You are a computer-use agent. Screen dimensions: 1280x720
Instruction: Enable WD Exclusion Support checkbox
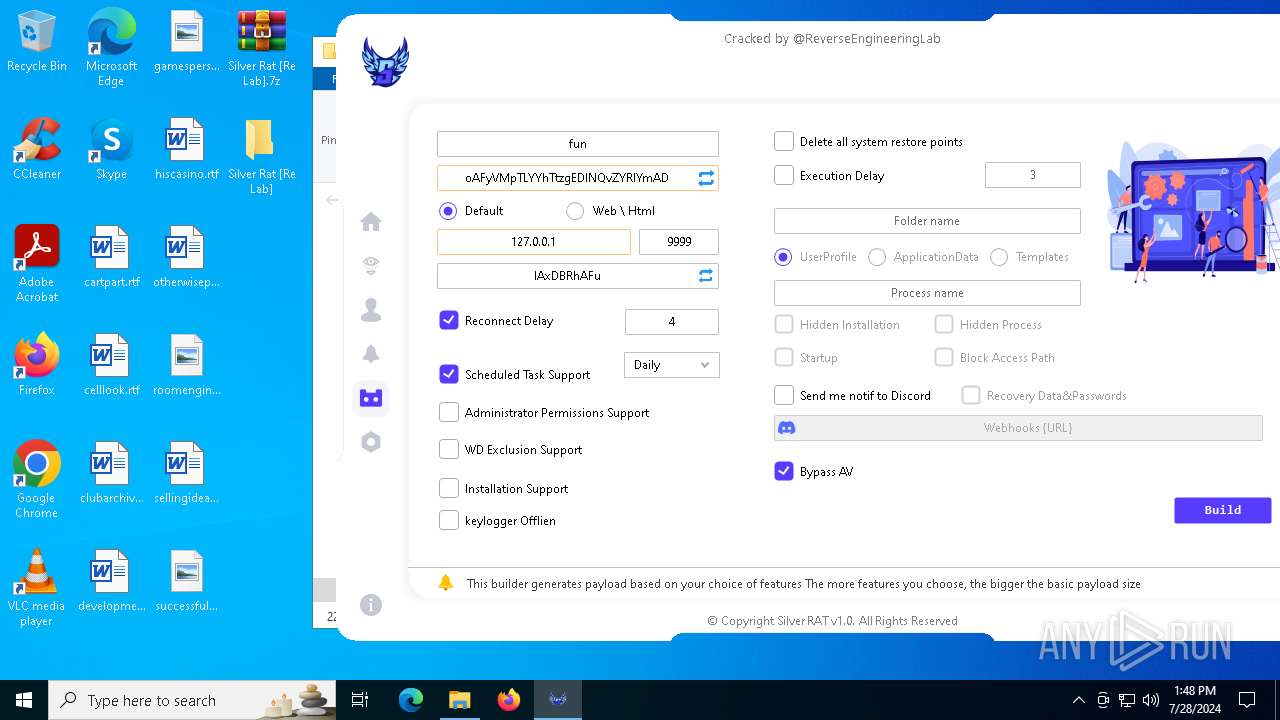pos(449,449)
